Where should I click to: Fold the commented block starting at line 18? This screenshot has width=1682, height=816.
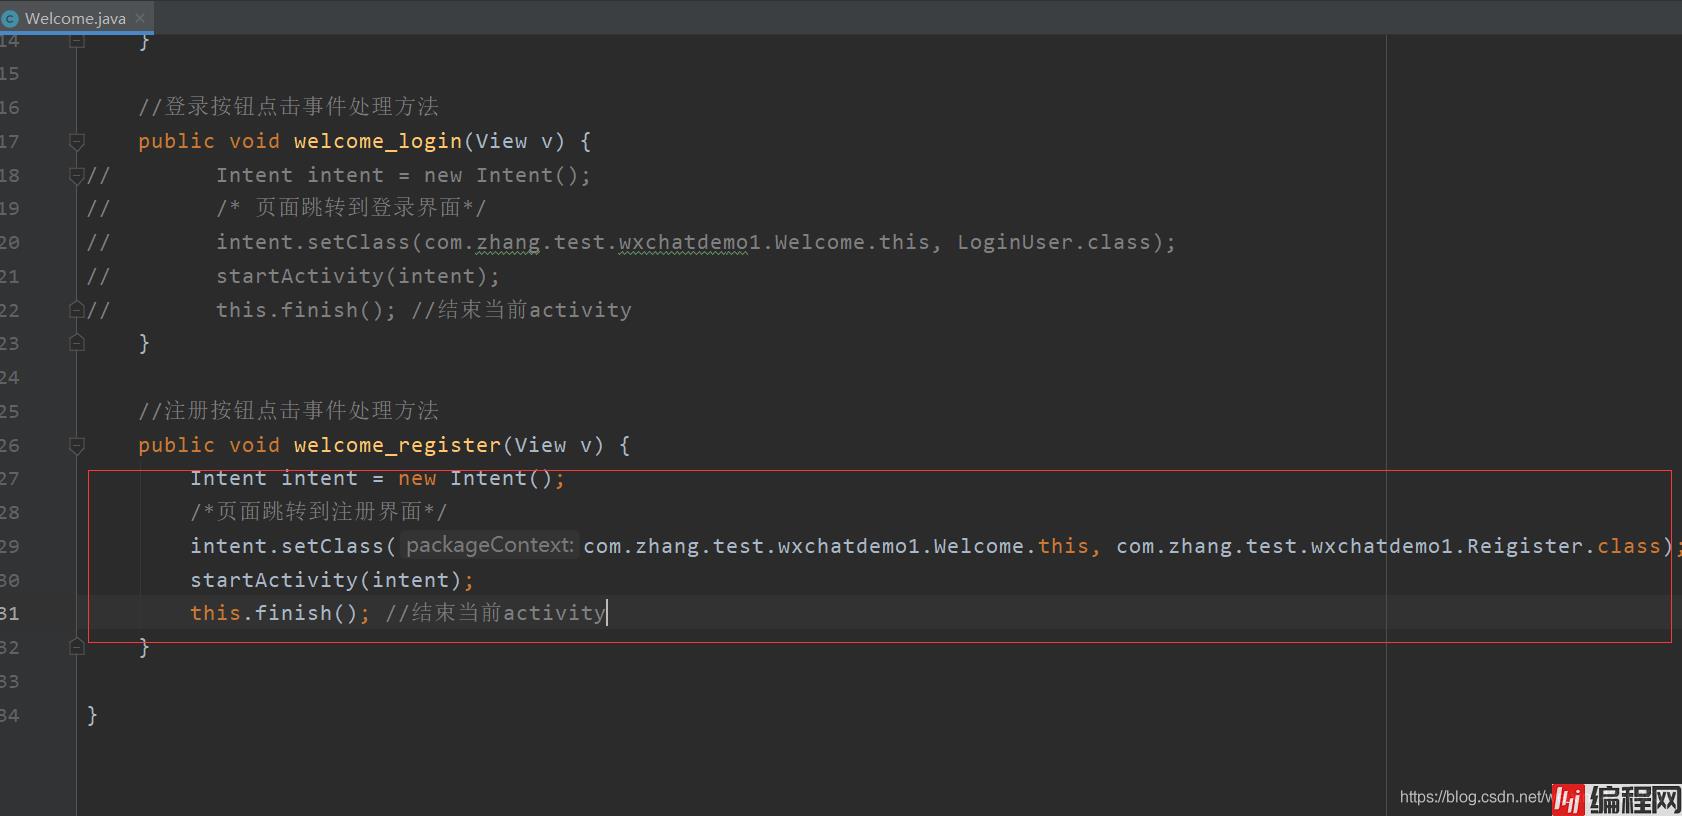pyautogui.click(x=77, y=175)
